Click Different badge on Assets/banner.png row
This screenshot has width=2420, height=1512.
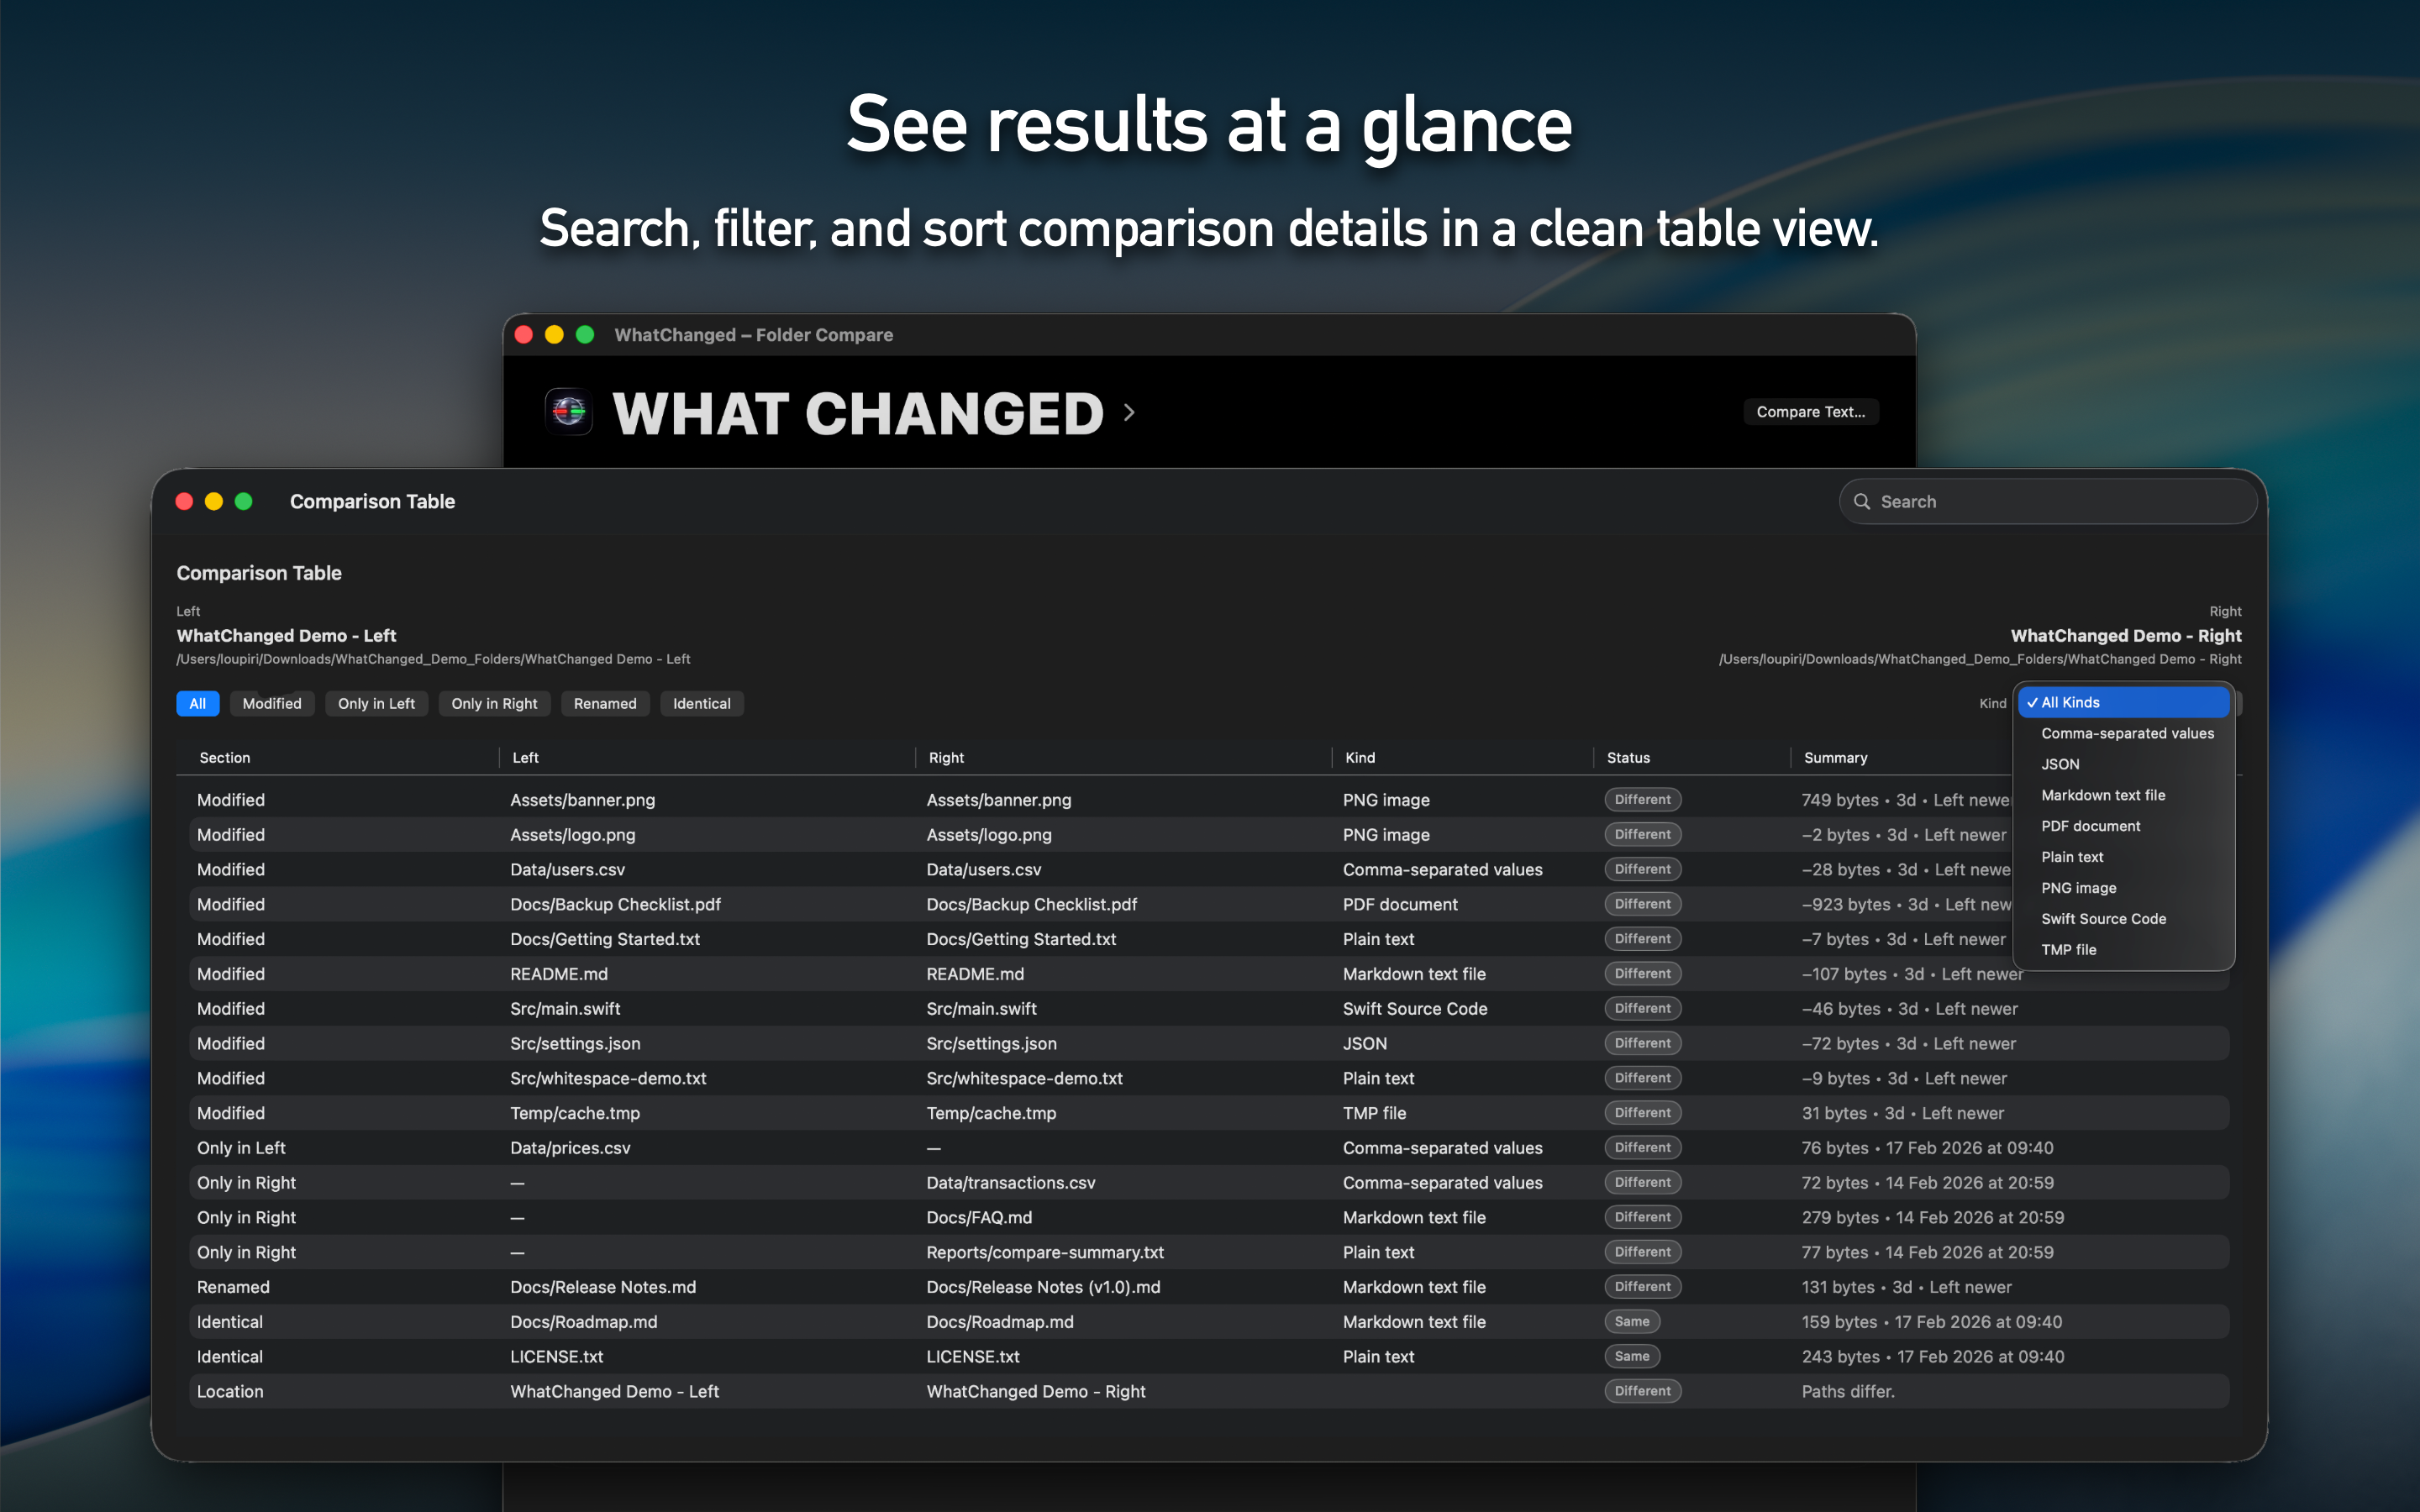(1642, 799)
